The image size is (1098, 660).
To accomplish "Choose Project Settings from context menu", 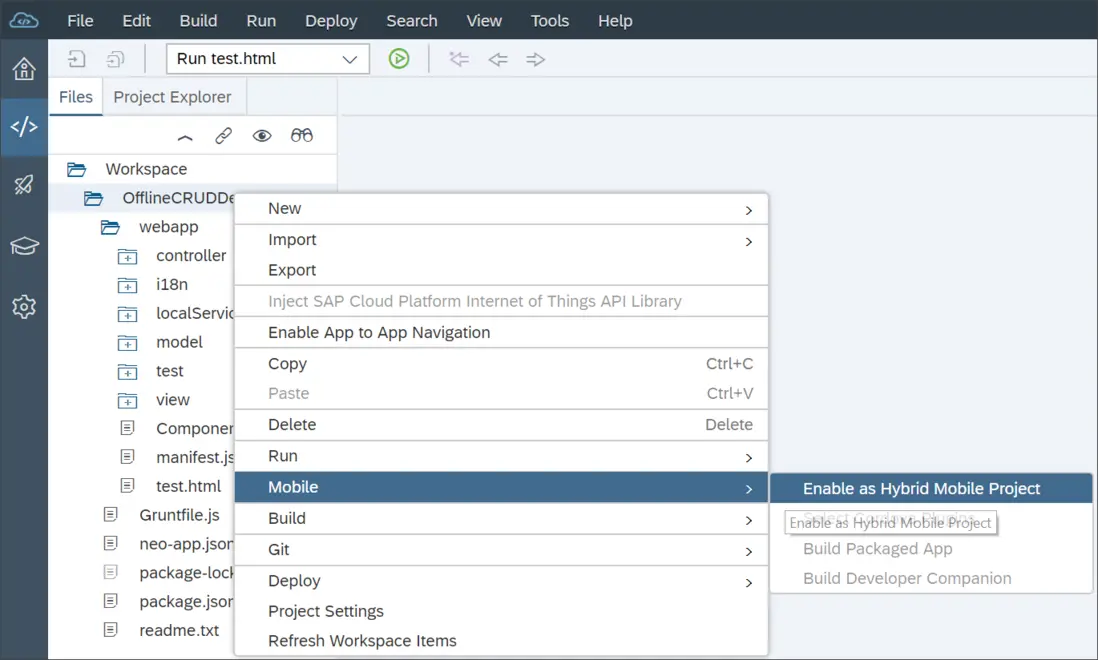I will point(325,611).
